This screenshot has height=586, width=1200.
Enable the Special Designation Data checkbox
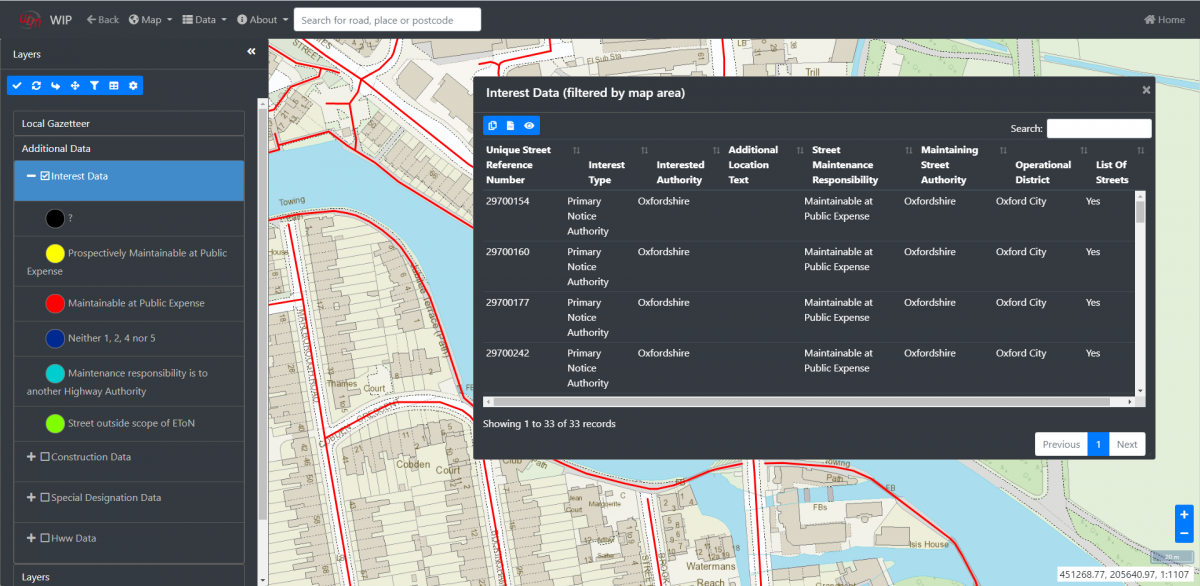45,498
